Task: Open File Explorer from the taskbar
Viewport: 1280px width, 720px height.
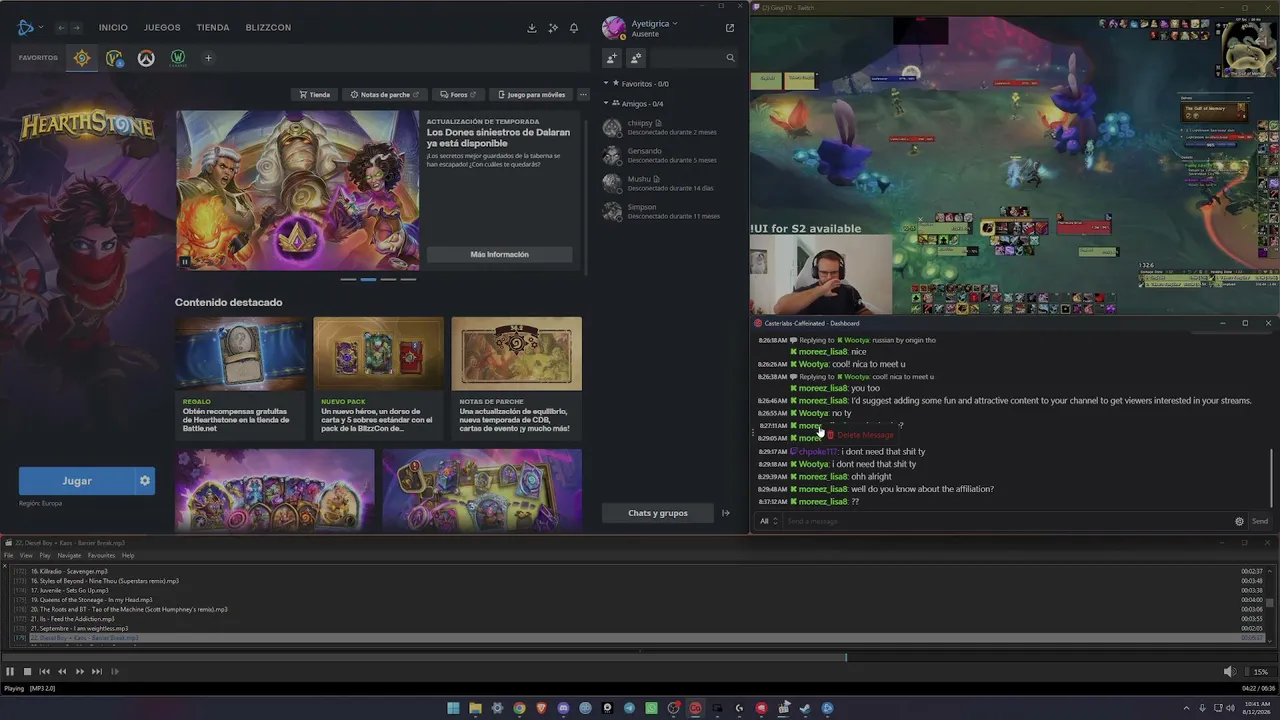Action: [x=475, y=708]
